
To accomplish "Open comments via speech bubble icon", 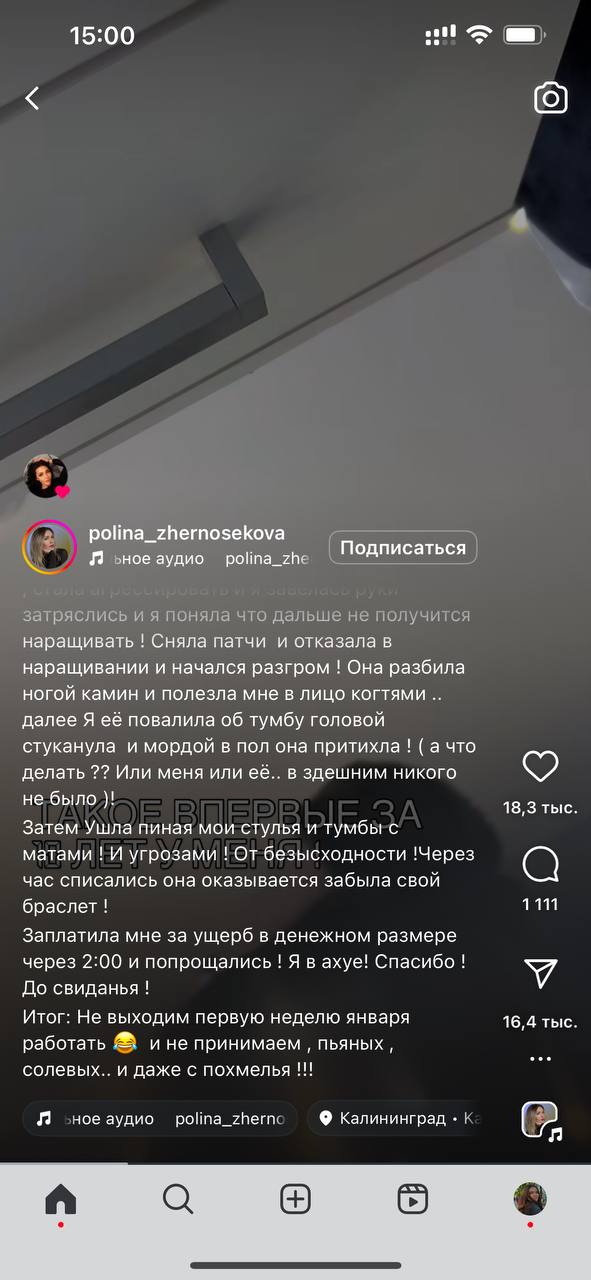I will pyautogui.click(x=540, y=865).
